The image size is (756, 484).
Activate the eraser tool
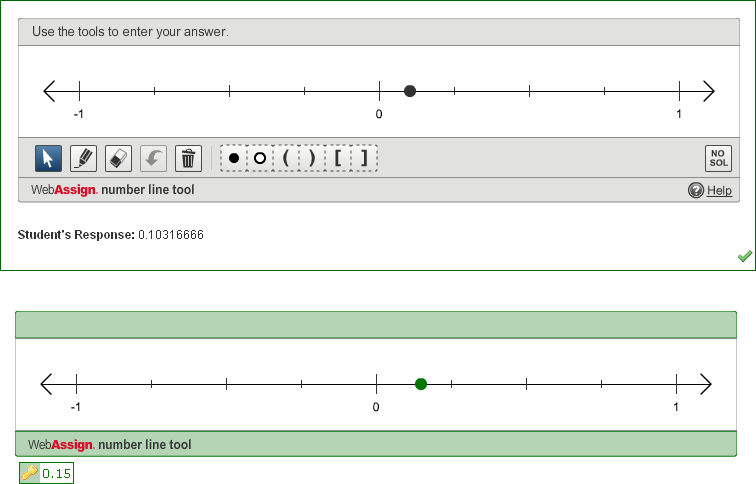118,158
